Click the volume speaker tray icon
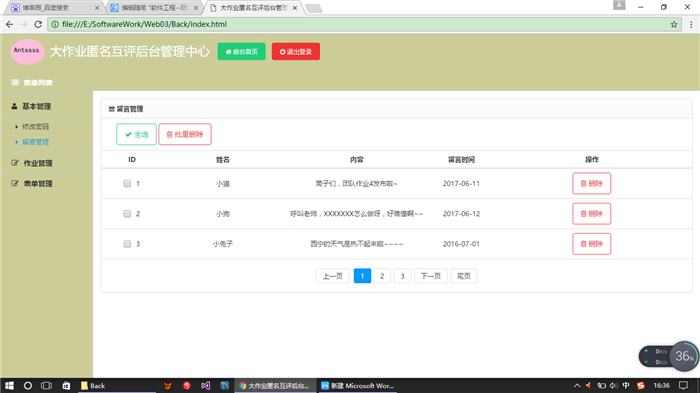 pos(614,385)
